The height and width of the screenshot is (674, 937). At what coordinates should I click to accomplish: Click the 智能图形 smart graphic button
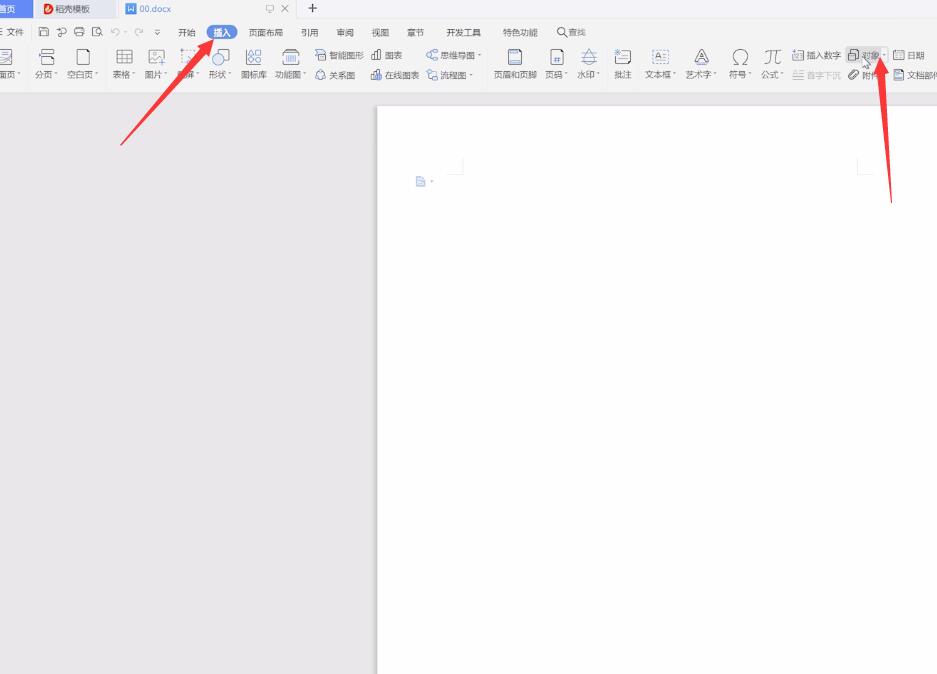[x=339, y=55]
